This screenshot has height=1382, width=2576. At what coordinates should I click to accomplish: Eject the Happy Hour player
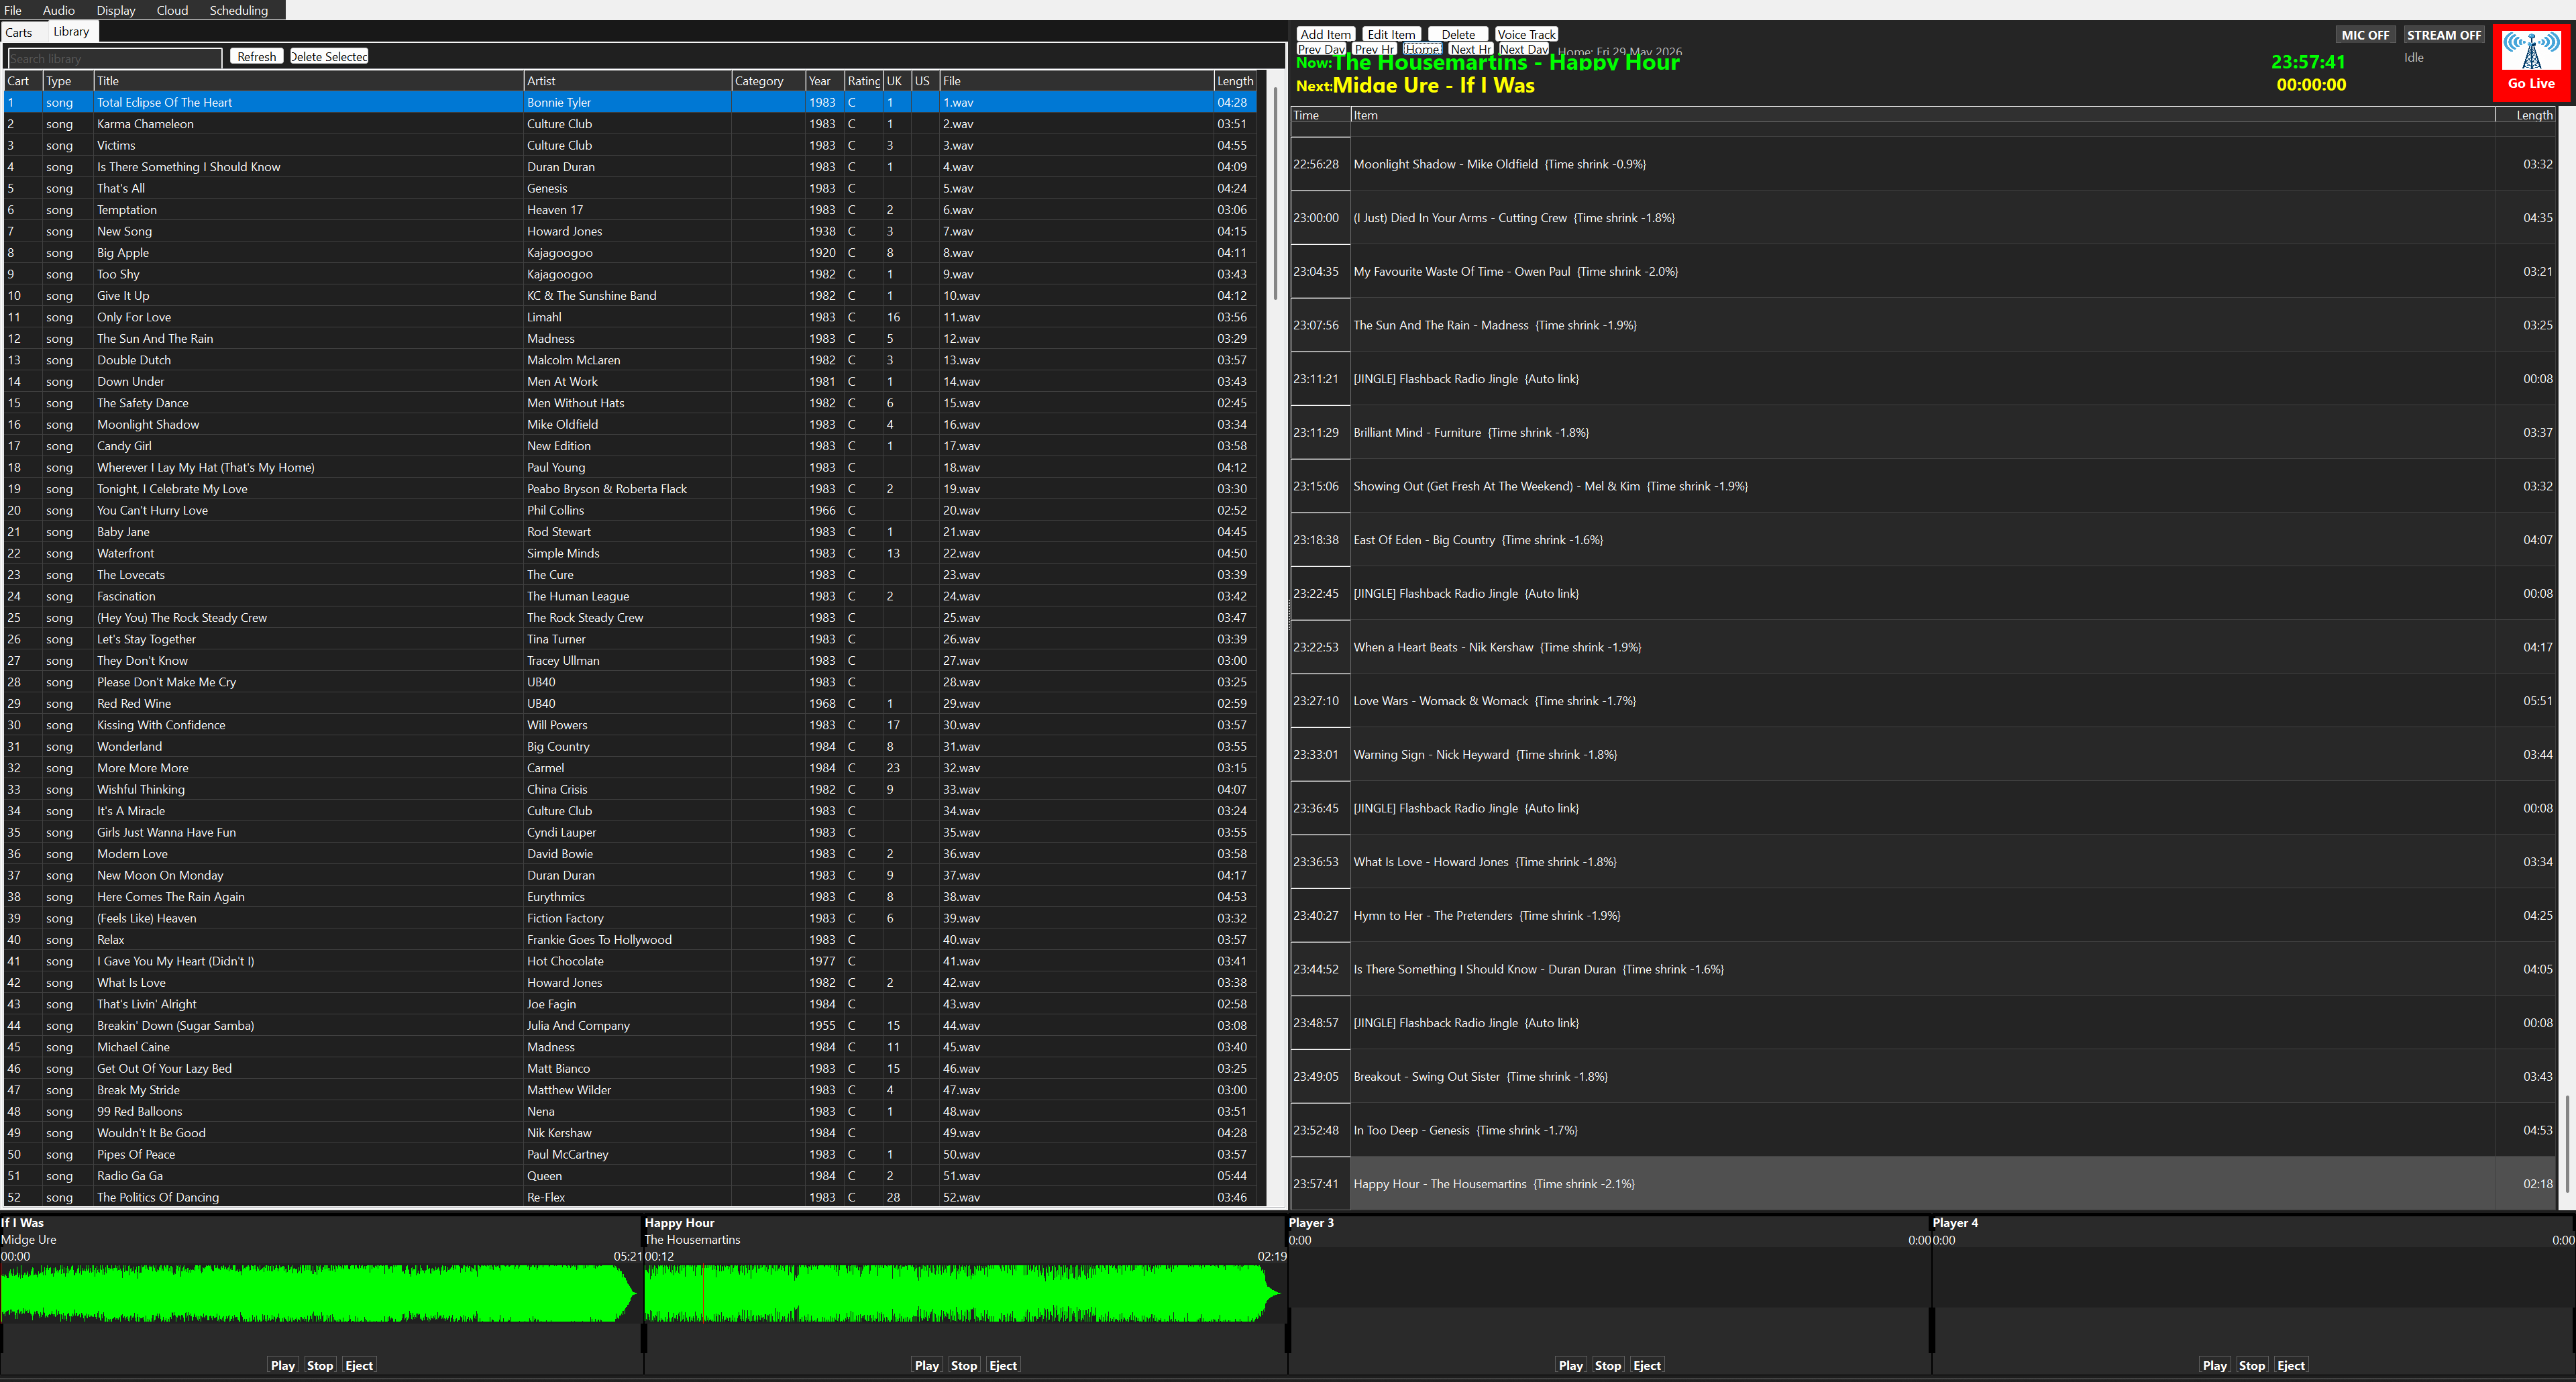point(1003,1365)
